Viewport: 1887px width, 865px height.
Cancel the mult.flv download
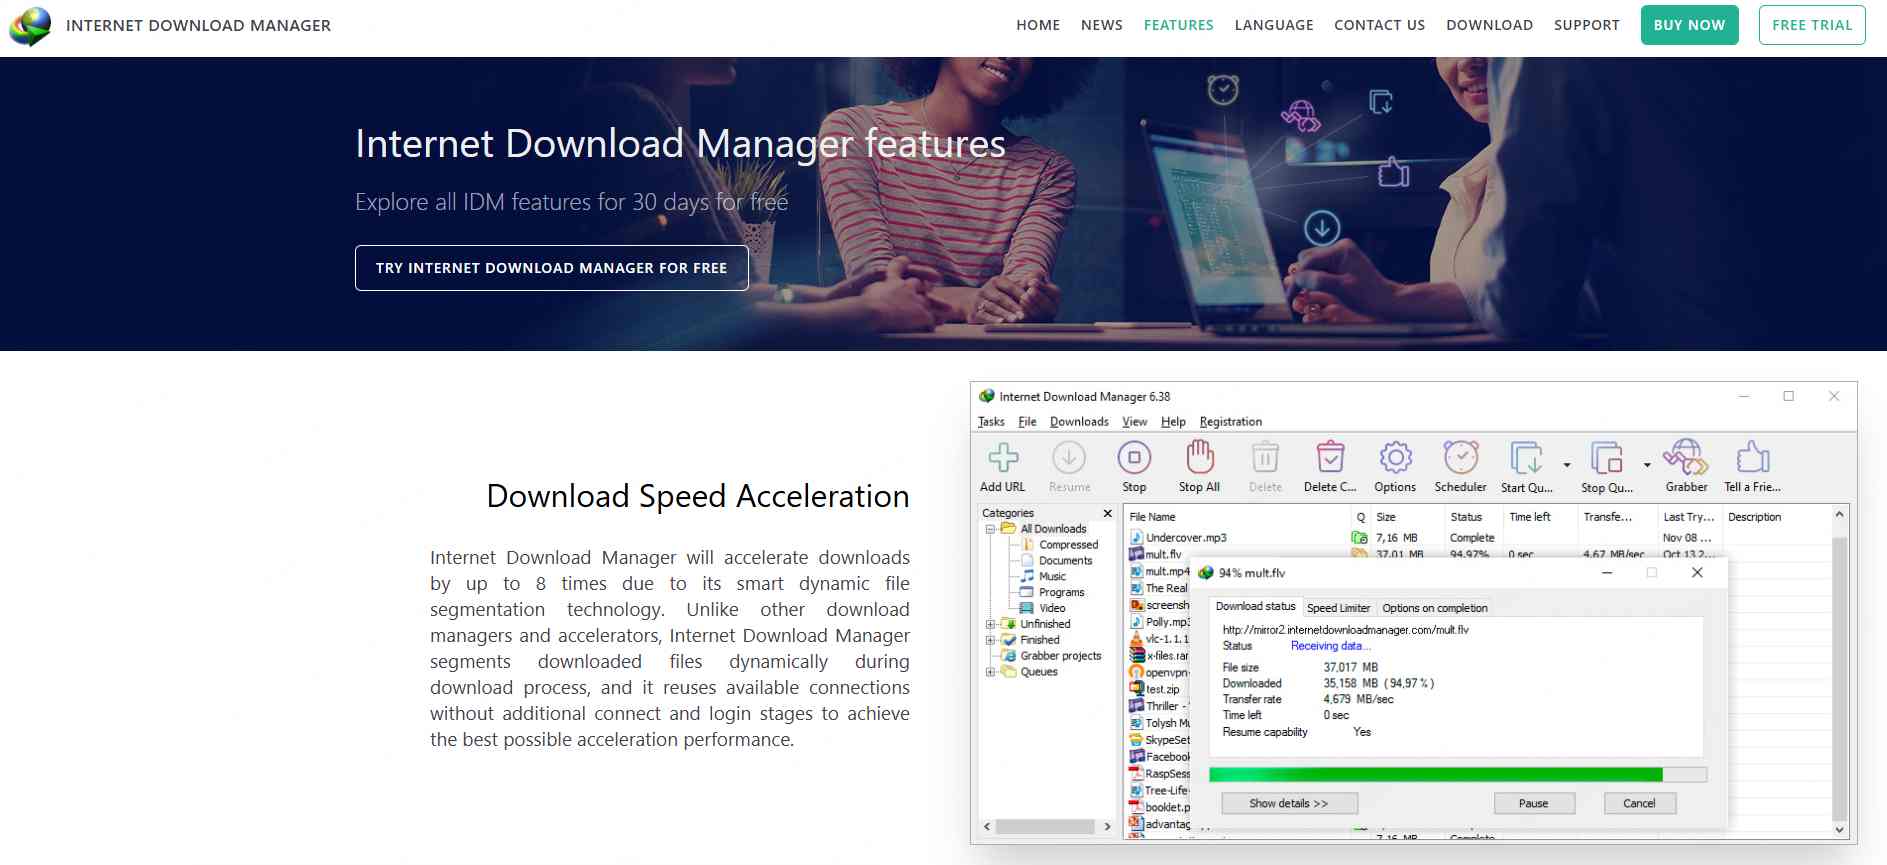[x=1639, y=803]
